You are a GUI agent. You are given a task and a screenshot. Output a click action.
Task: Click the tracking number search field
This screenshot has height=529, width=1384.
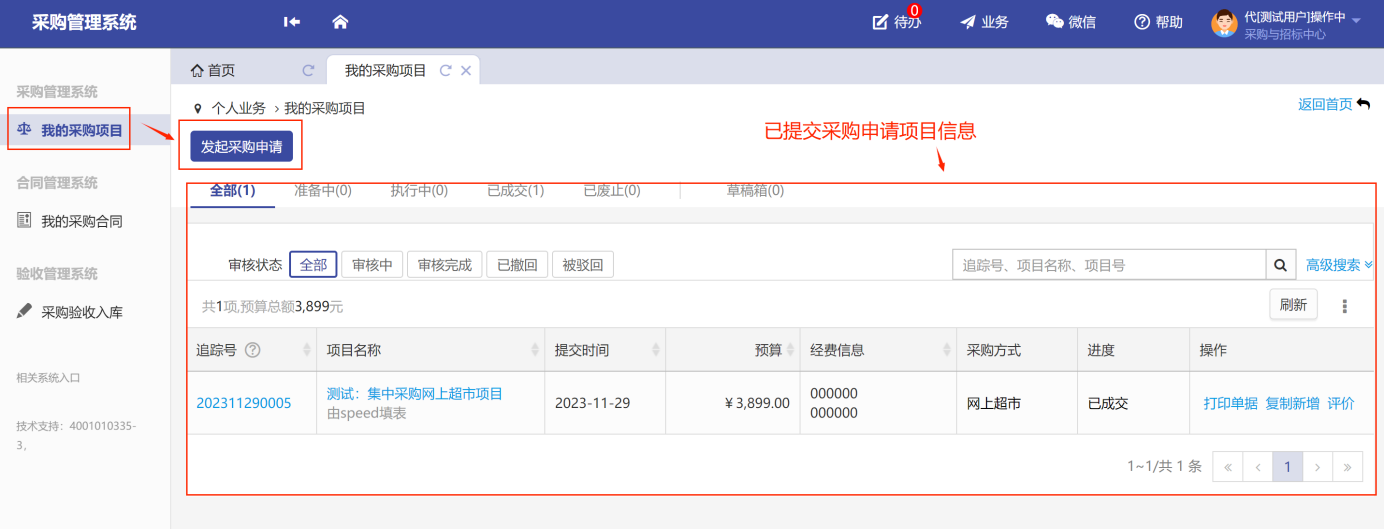tap(1108, 265)
